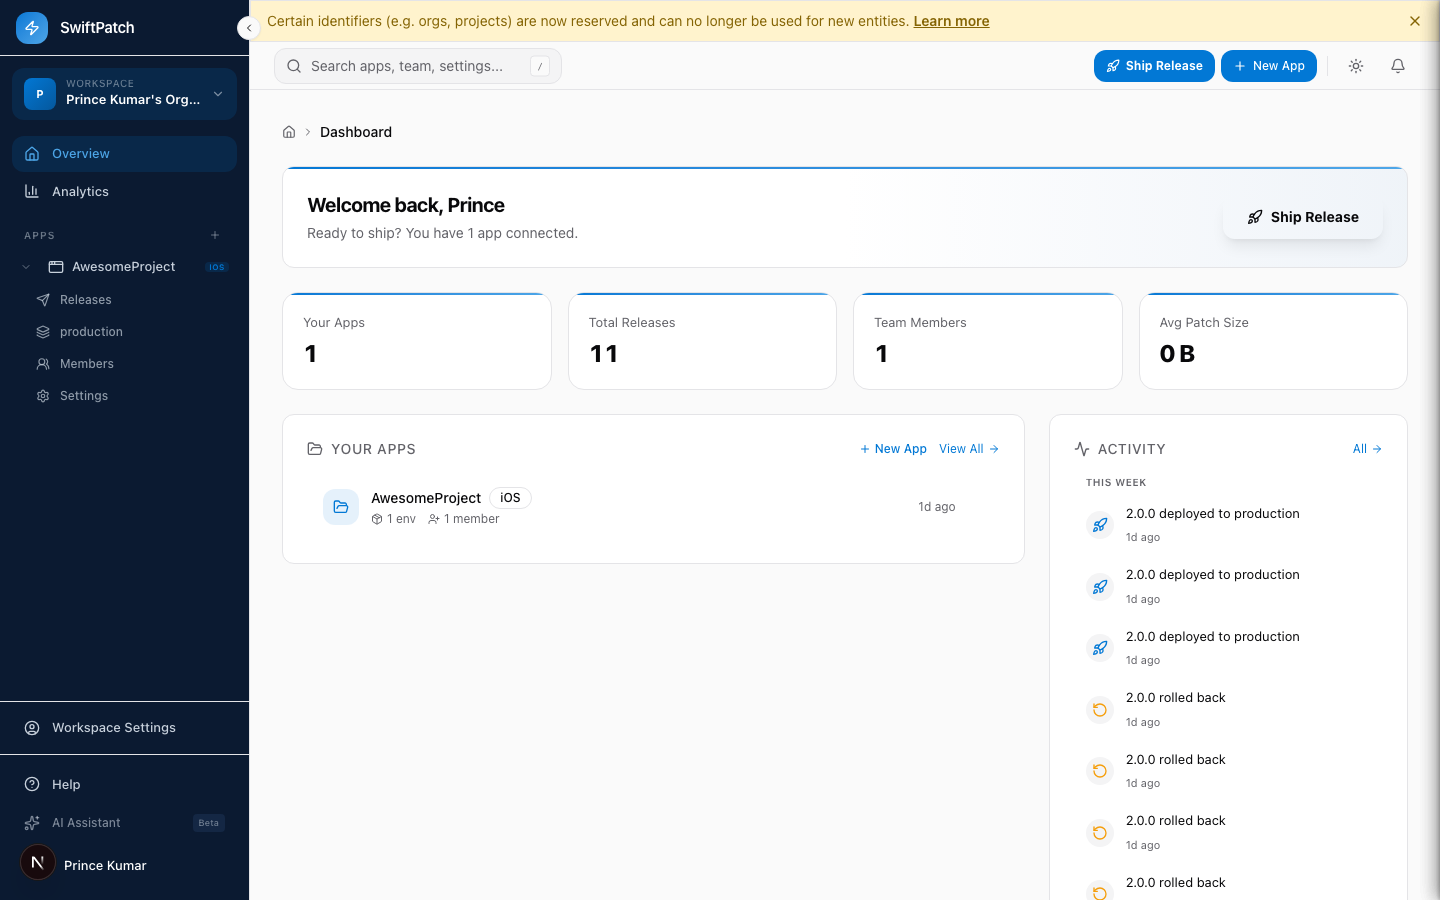
Task: Open the workspace switcher for Prince Kumar's Org
Action: pyautogui.click(x=124, y=93)
